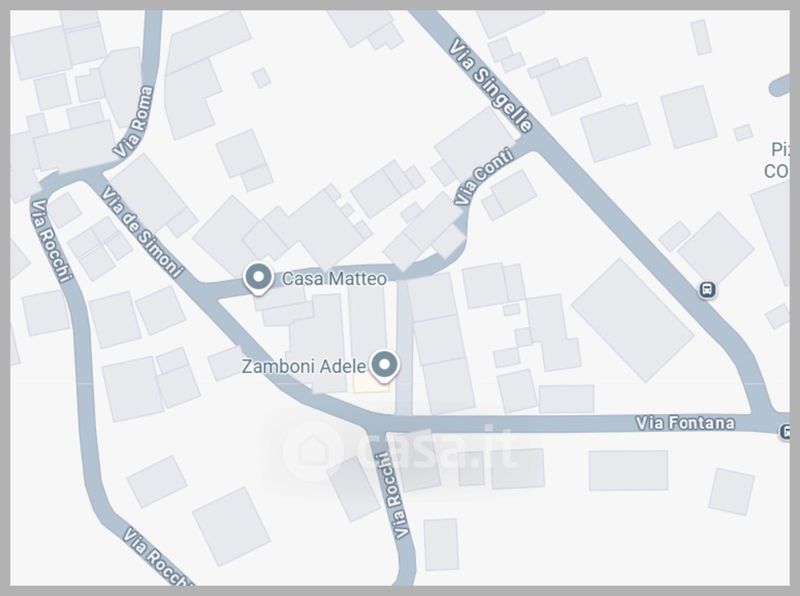Image resolution: width=800 pixels, height=596 pixels.
Task: Open the Casa Matteo place label
Action: 334,279
